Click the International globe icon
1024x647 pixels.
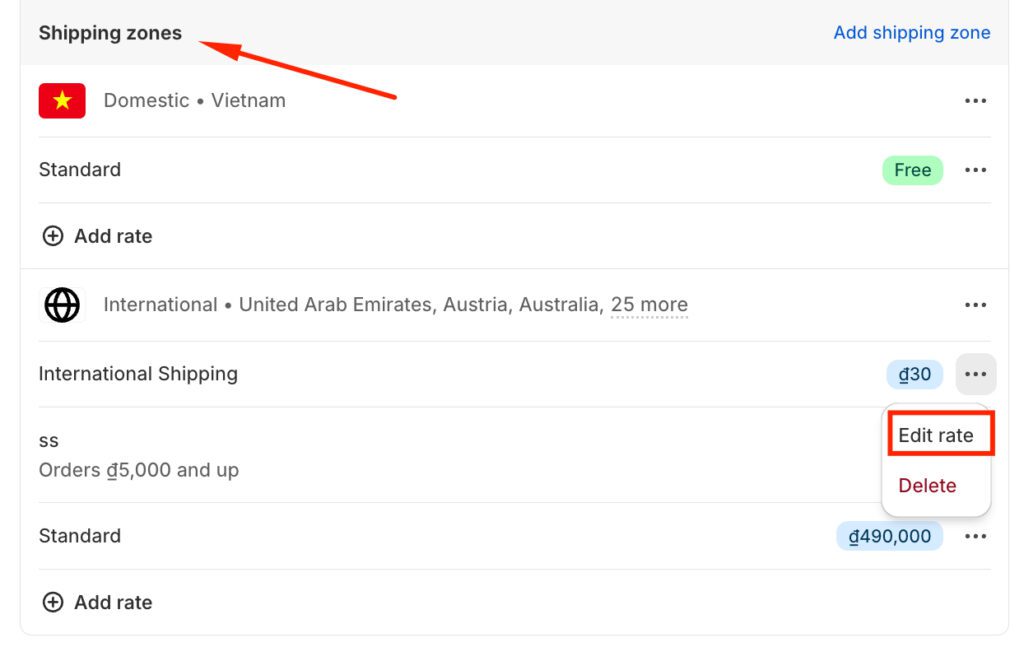point(62,305)
